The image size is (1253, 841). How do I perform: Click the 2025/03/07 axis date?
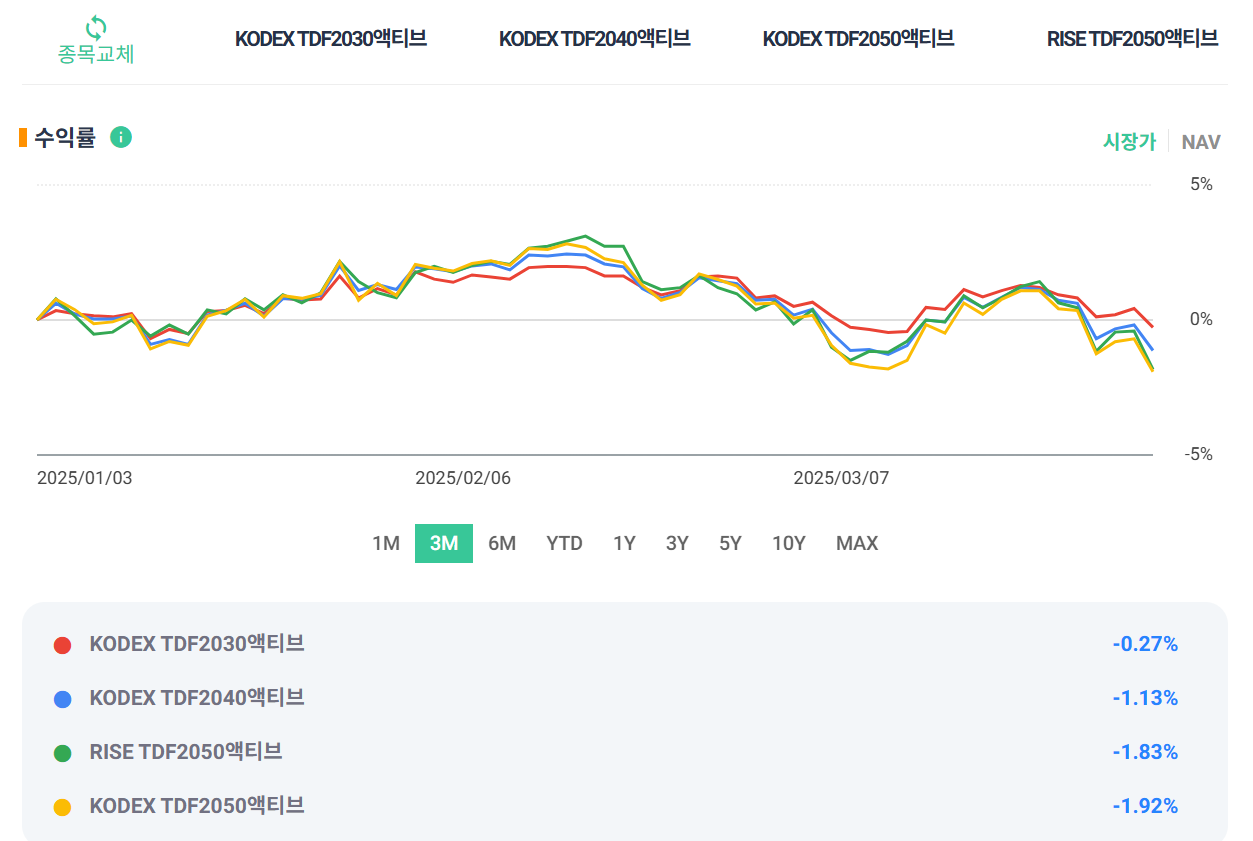pyautogui.click(x=841, y=478)
